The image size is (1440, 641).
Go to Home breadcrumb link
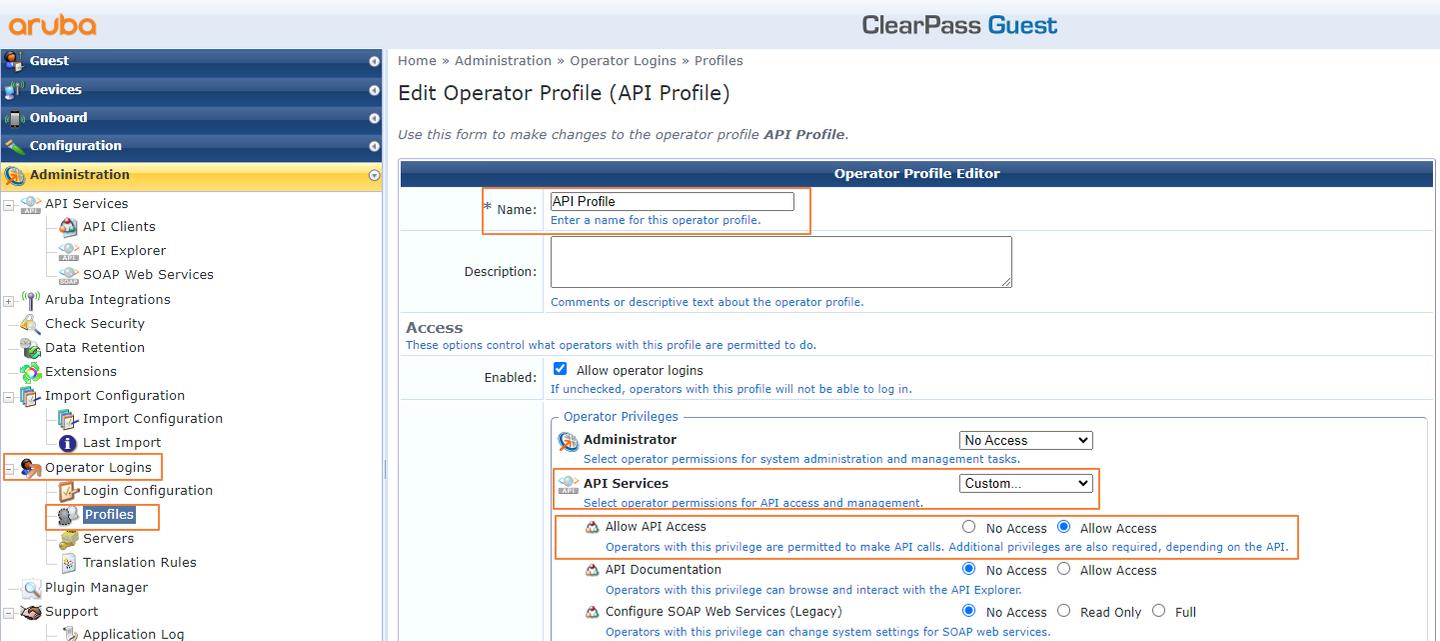[x=417, y=61]
